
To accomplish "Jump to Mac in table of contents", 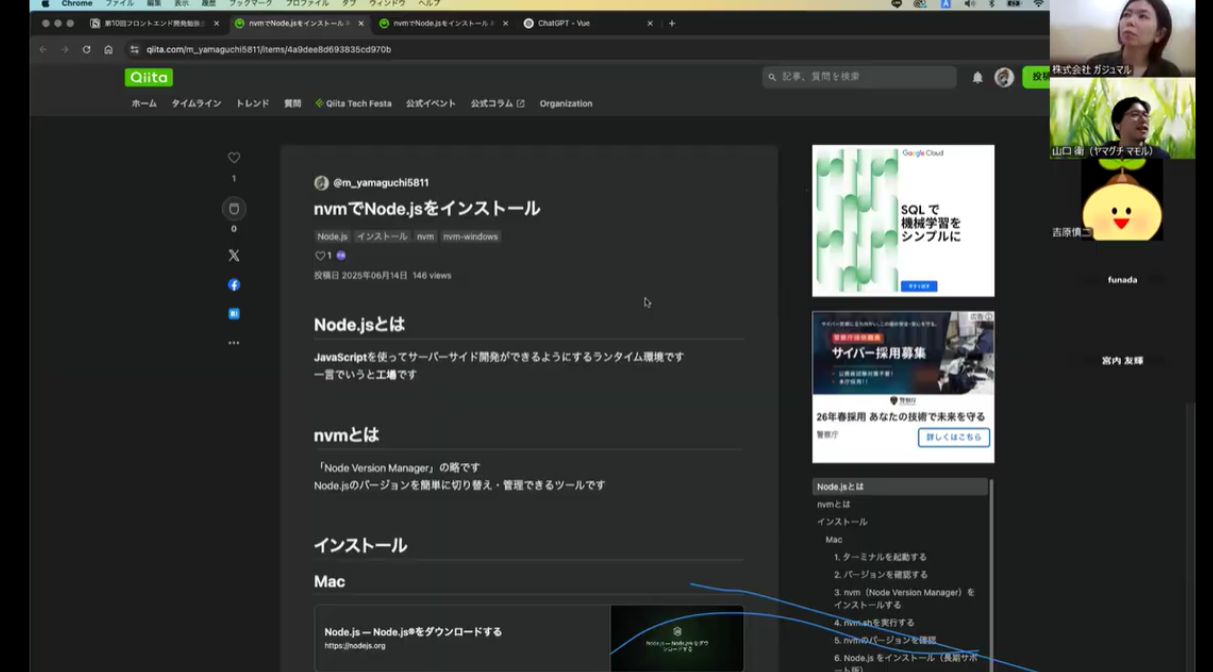I will [834, 540].
